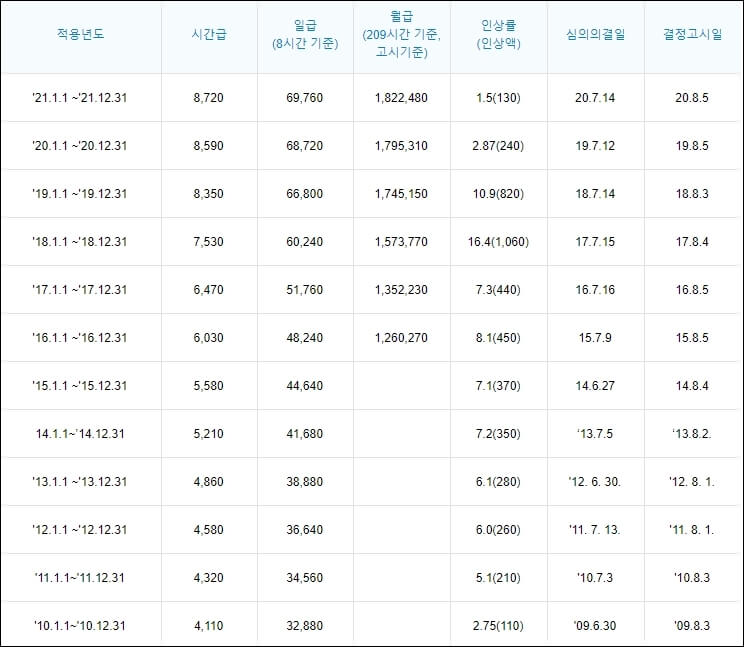
Task: Select the '17.1.1 ~'17.12.31 row label
Action: point(80,289)
